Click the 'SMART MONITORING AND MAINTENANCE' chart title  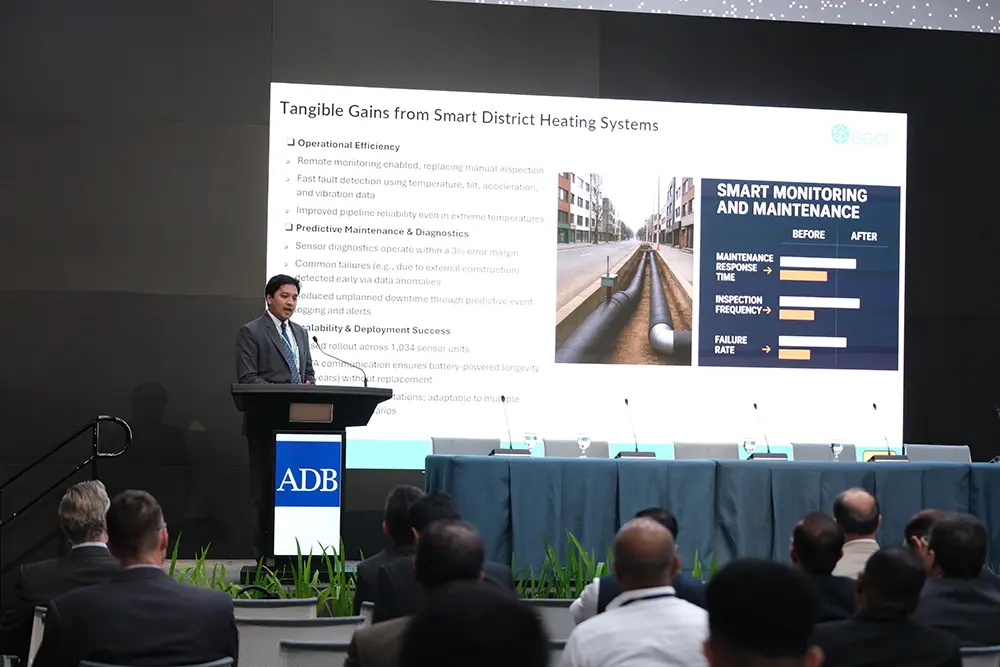tap(791, 201)
